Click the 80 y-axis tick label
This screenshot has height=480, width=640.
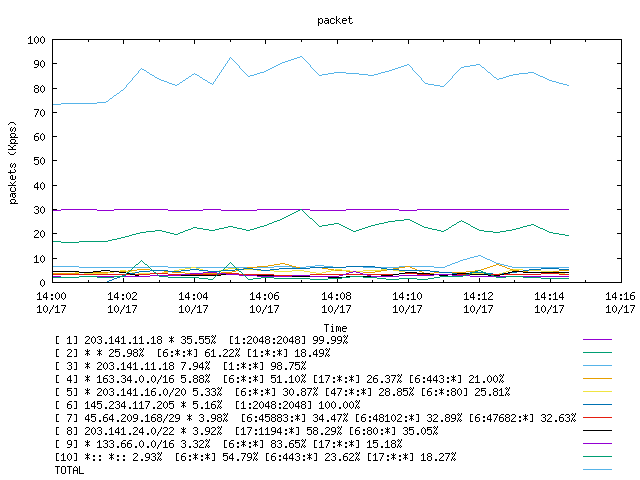[39, 89]
